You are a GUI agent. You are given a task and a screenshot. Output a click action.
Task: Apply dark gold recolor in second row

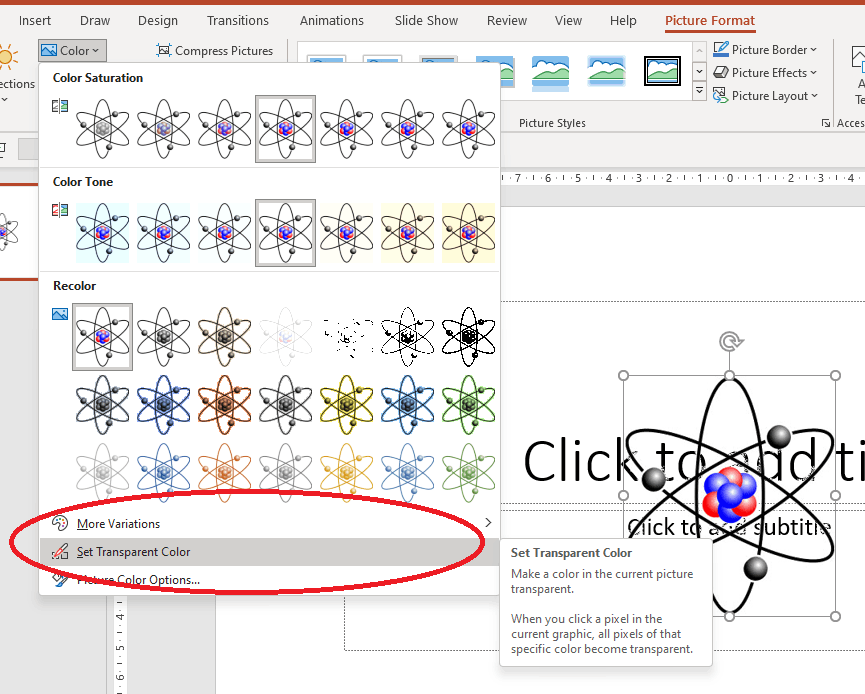346,405
